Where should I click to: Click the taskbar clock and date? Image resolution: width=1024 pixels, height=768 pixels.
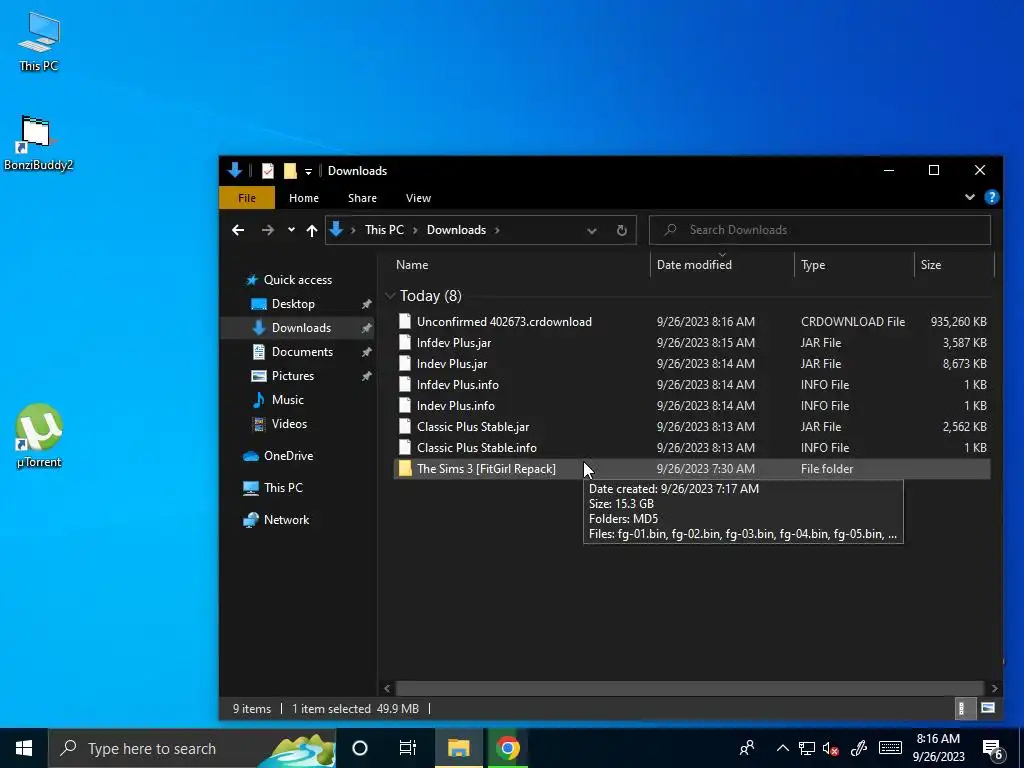pyautogui.click(x=938, y=748)
